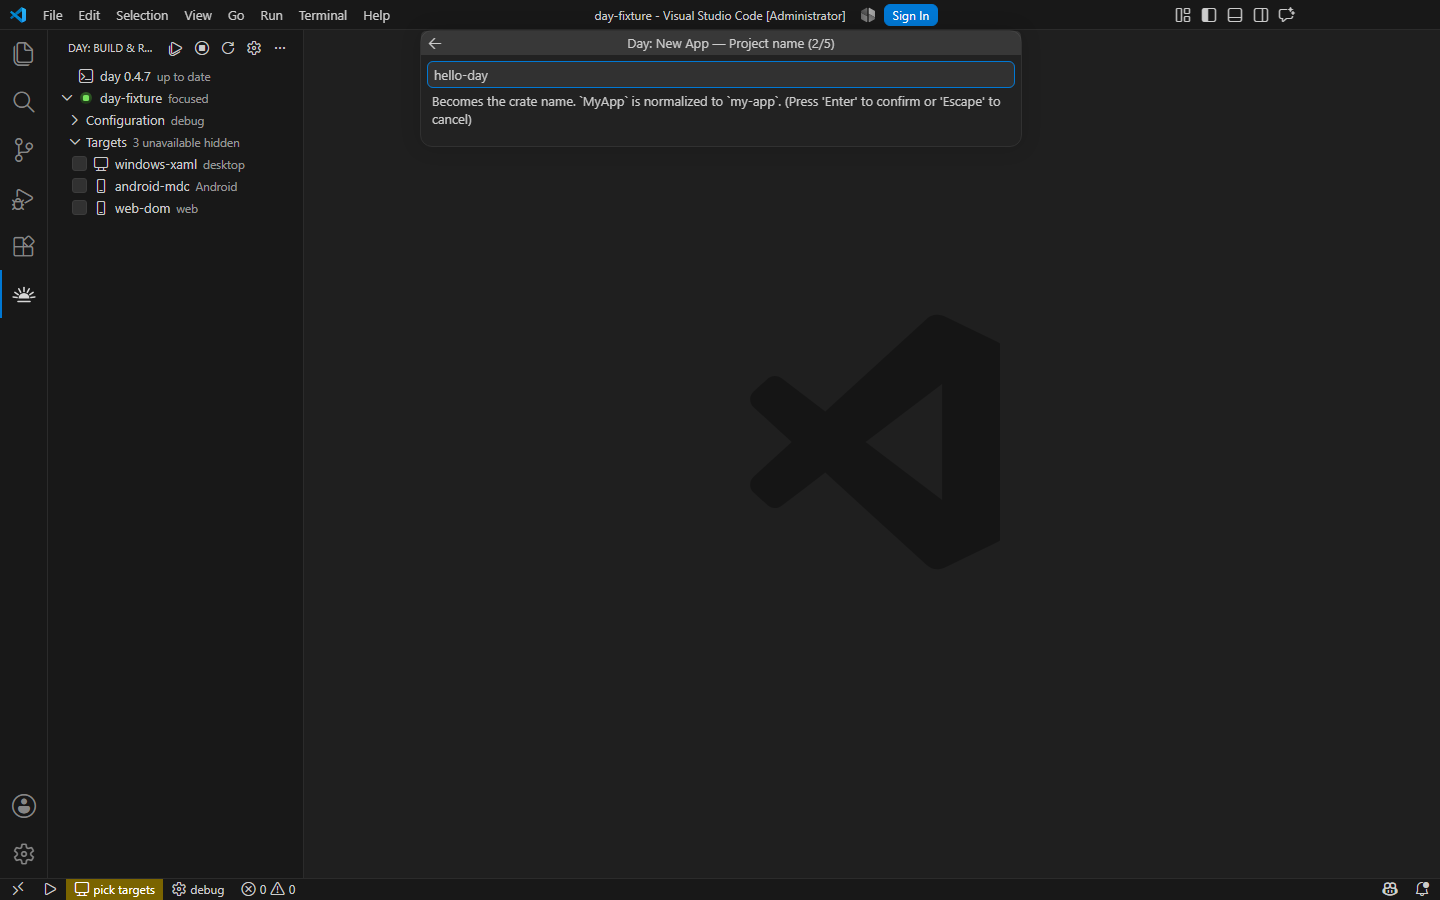Open the Run menu
Image resolution: width=1440 pixels, height=900 pixels.
pos(271,15)
